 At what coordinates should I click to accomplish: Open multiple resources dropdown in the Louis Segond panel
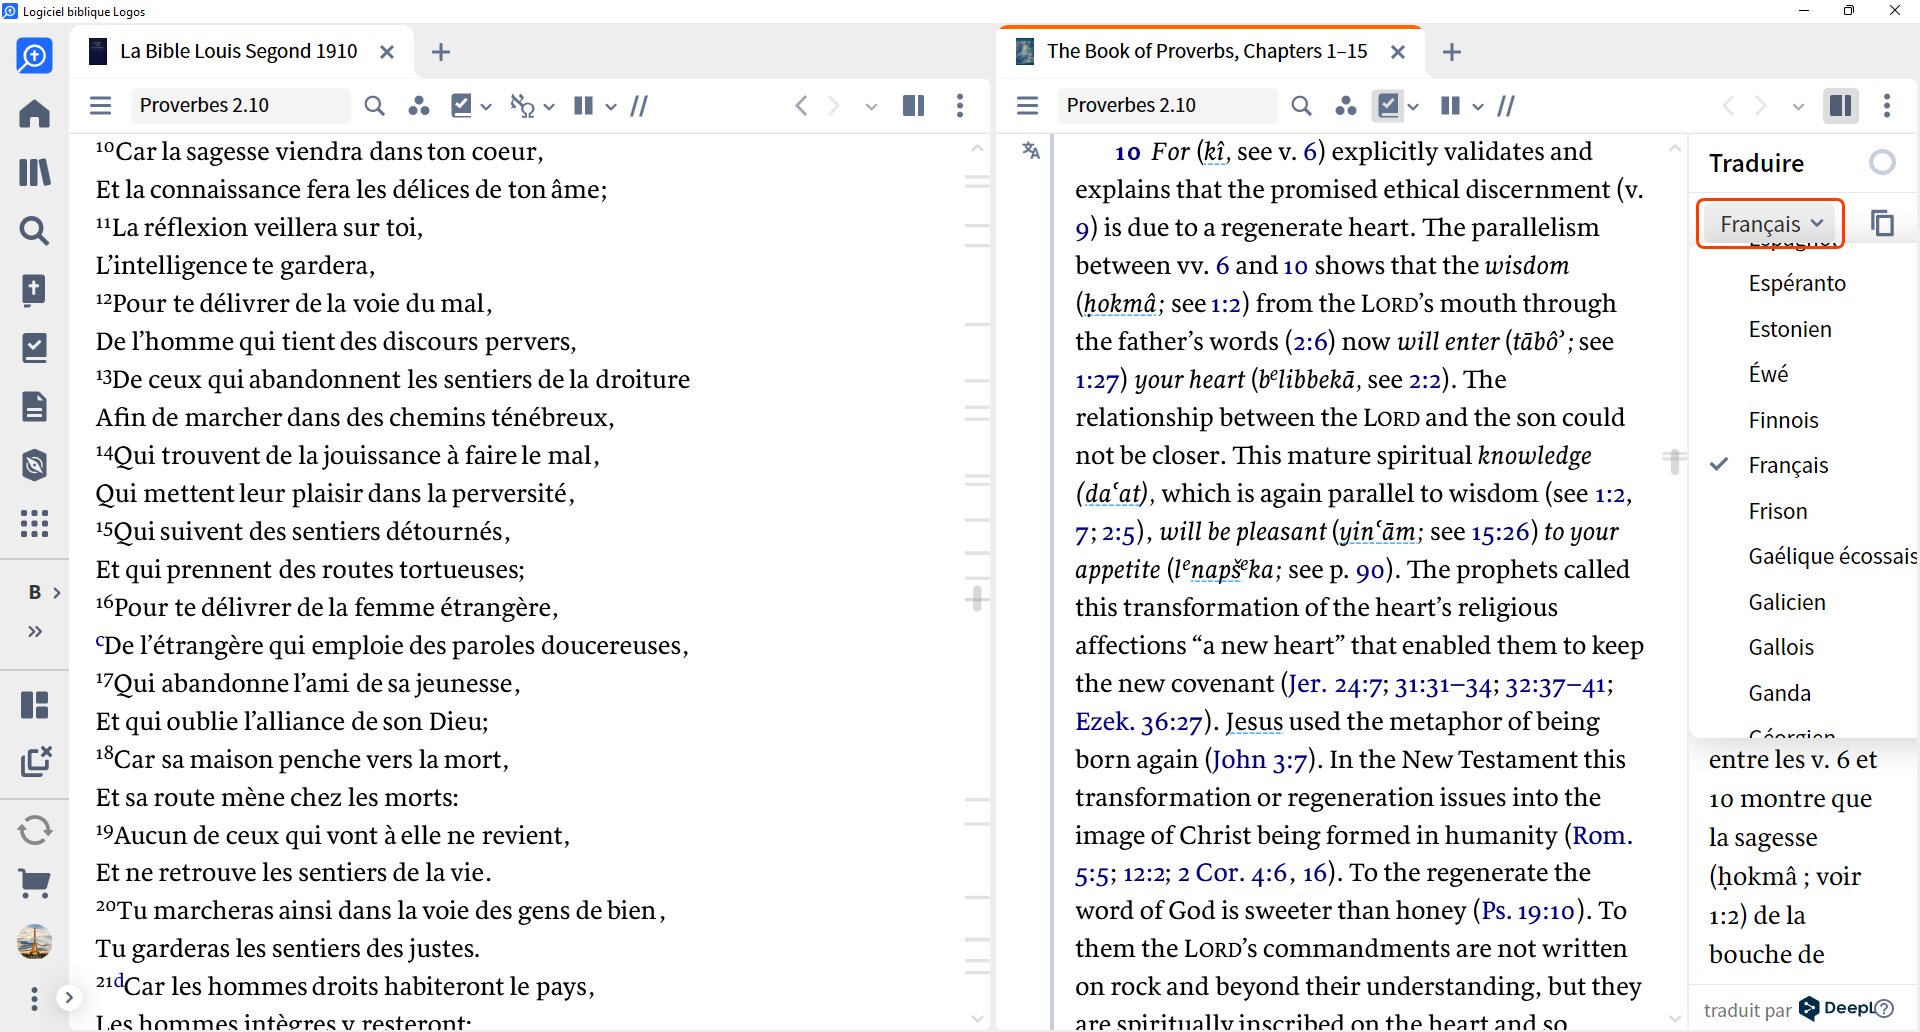(x=610, y=106)
